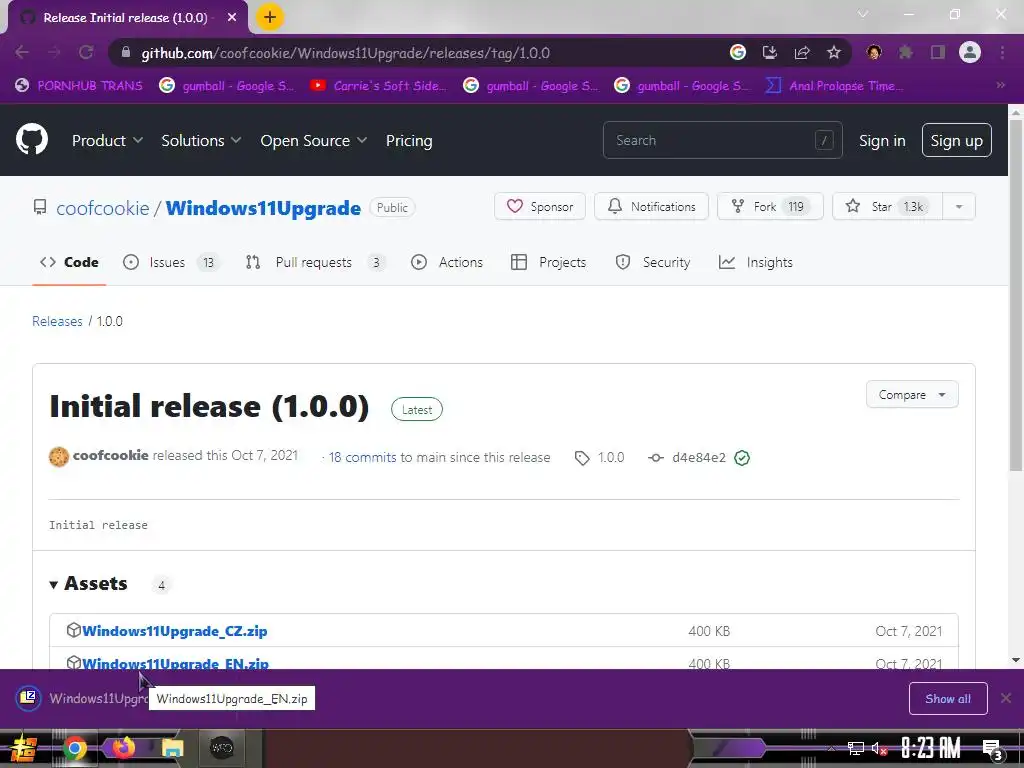Open the Compare dropdown

pos(912,394)
